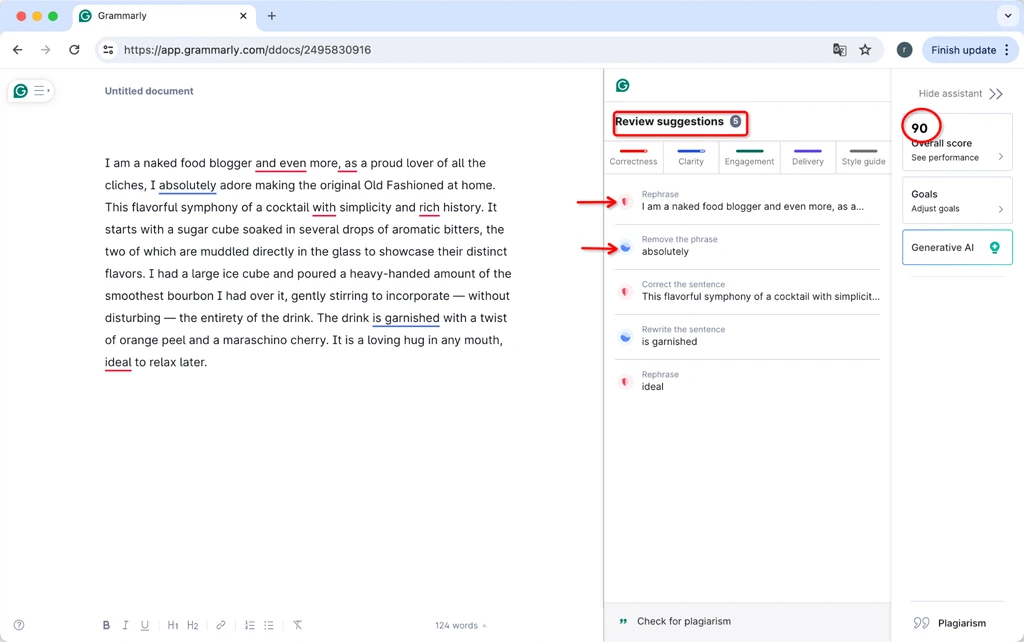Image resolution: width=1024 pixels, height=642 pixels.
Task: Click the underlined word 'absolutely' in the document
Action: click(x=187, y=185)
